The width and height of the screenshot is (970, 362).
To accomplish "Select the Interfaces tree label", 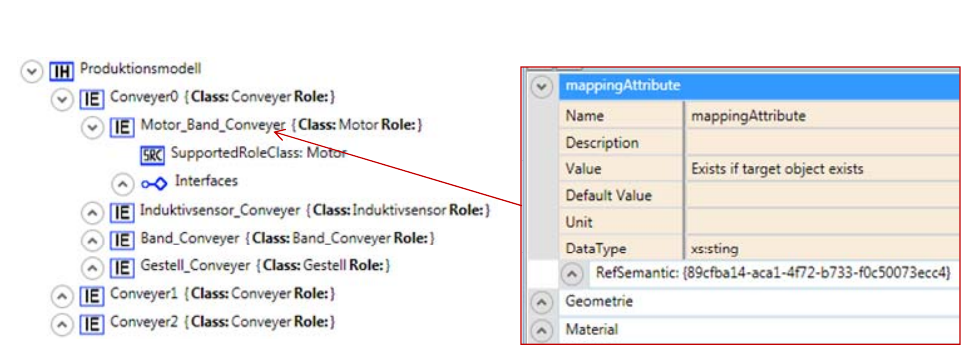I will pyautogui.click(x=207, y=181).
